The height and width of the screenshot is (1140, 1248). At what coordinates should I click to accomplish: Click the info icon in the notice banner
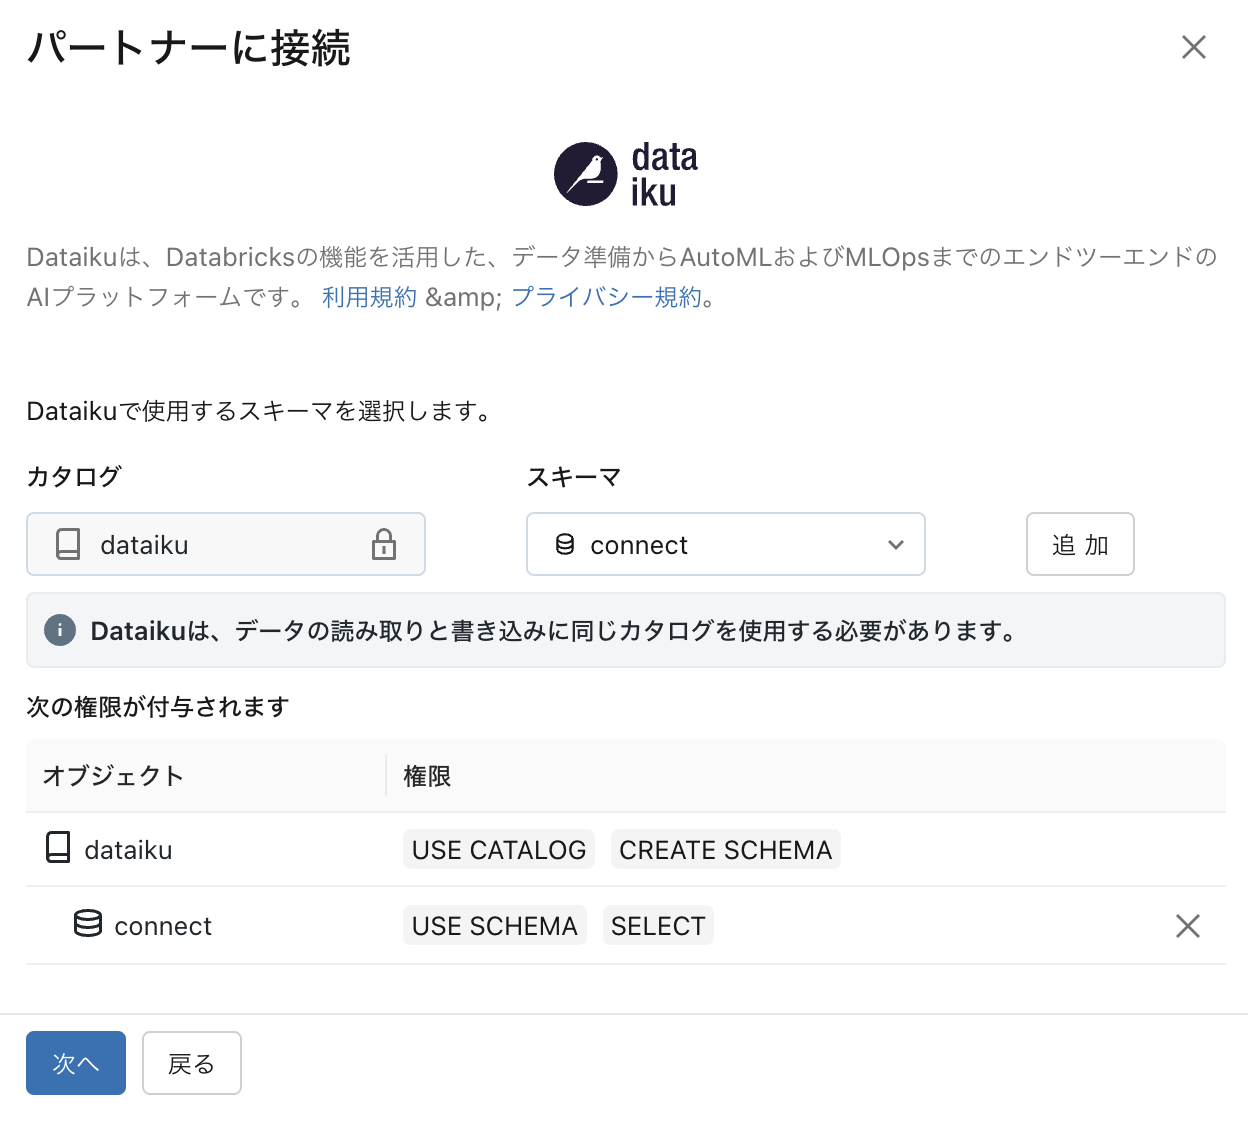pyautogui.click(x=60, y=630)
